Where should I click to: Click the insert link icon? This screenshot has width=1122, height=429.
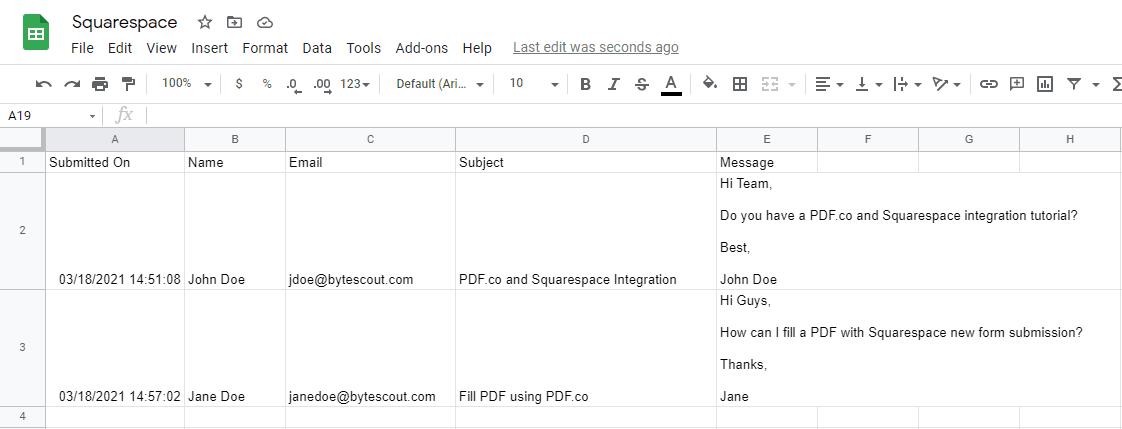coord(988,84)
